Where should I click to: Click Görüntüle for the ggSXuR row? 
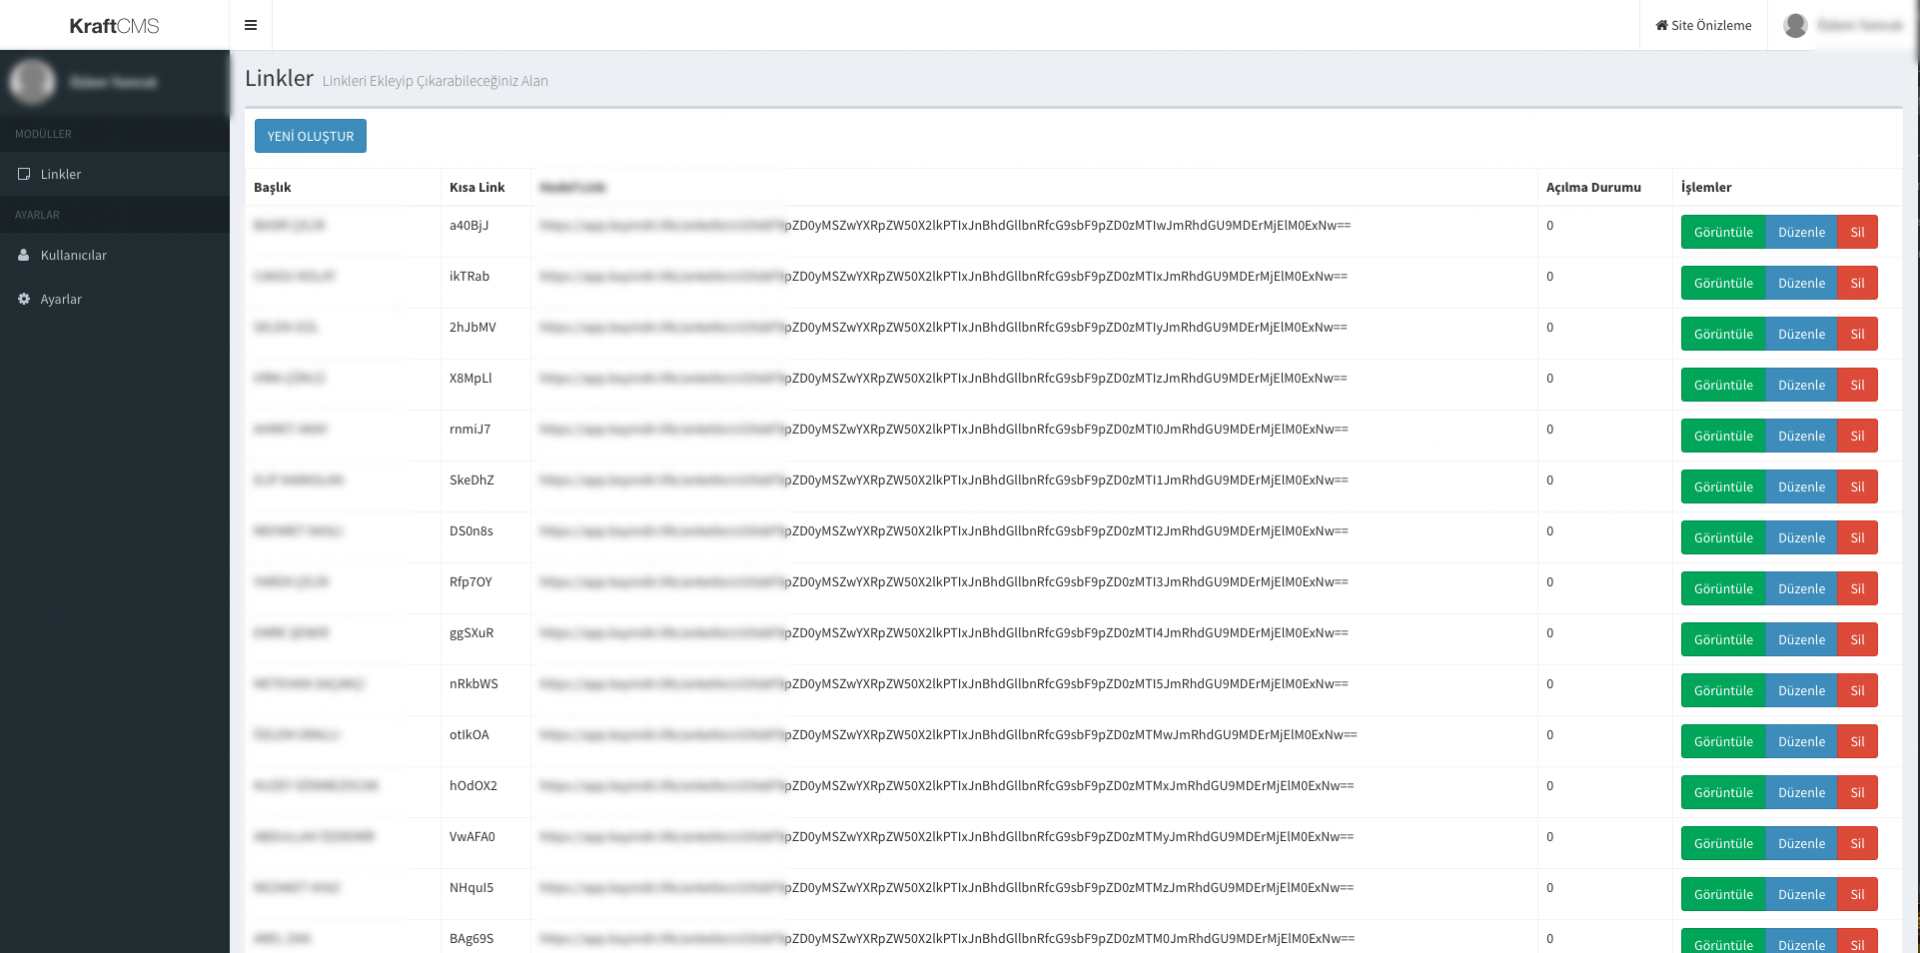pos(1723,640)
